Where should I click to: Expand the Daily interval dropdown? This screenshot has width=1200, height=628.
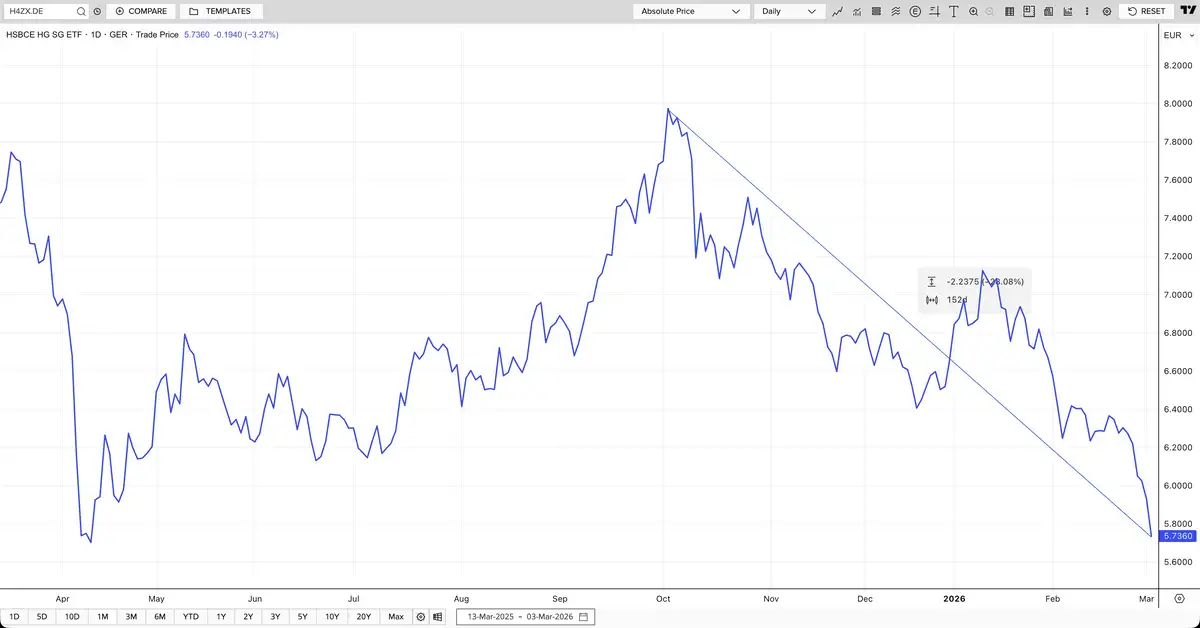[790, 11]
